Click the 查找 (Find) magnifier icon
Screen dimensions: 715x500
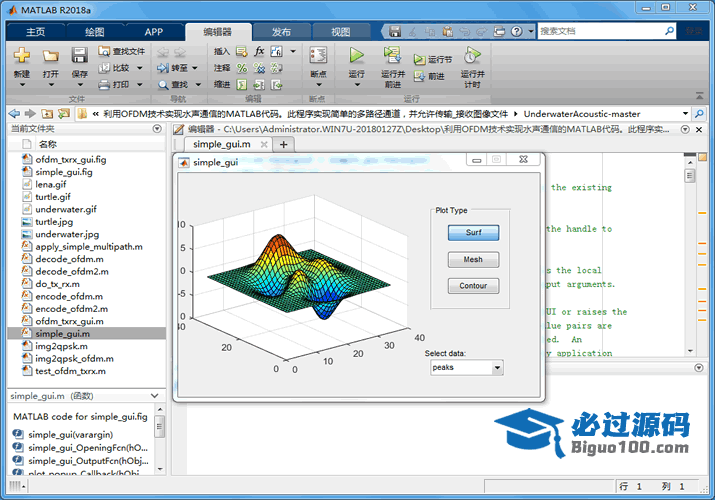click(163, 85)
